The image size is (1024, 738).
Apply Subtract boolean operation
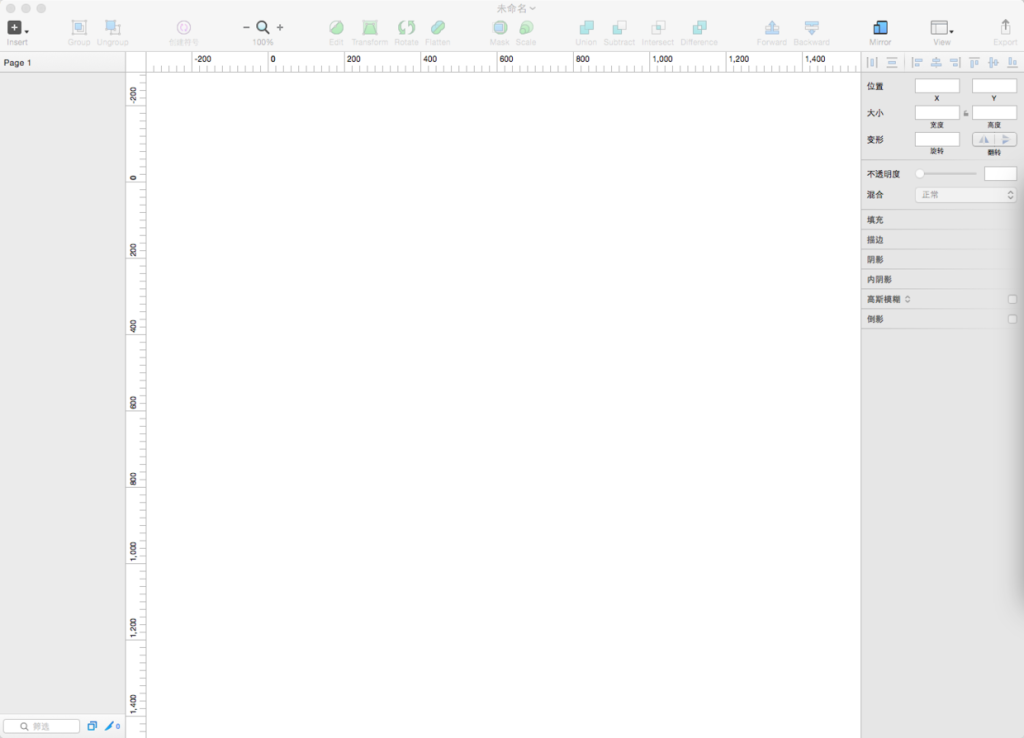(619, 27)
